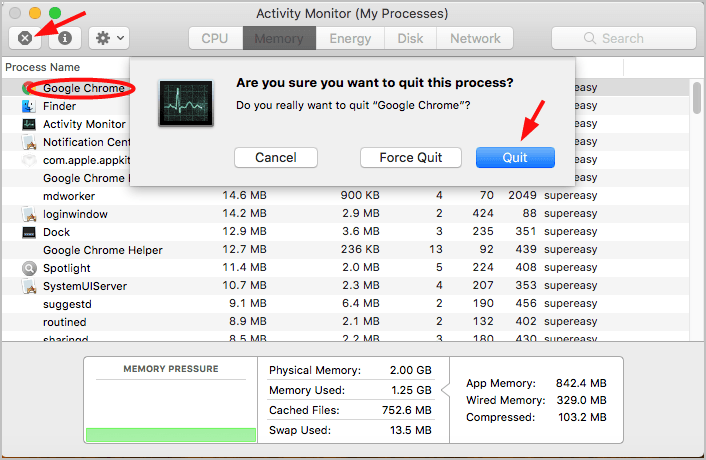This screenshot has height=460, width=706.
Task: Click the Notification Center process icon
Action: coord(29,142)
